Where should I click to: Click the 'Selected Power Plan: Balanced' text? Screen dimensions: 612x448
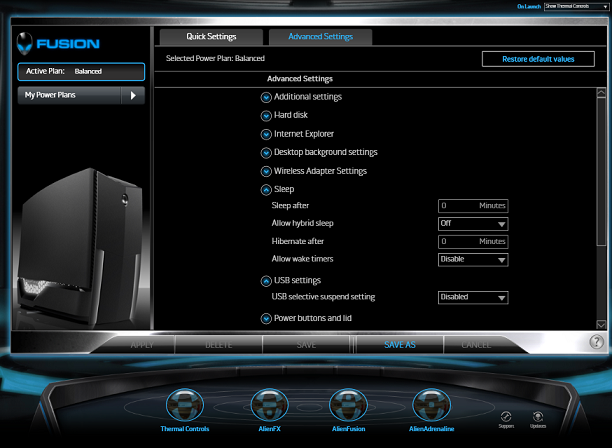point(215,59)
